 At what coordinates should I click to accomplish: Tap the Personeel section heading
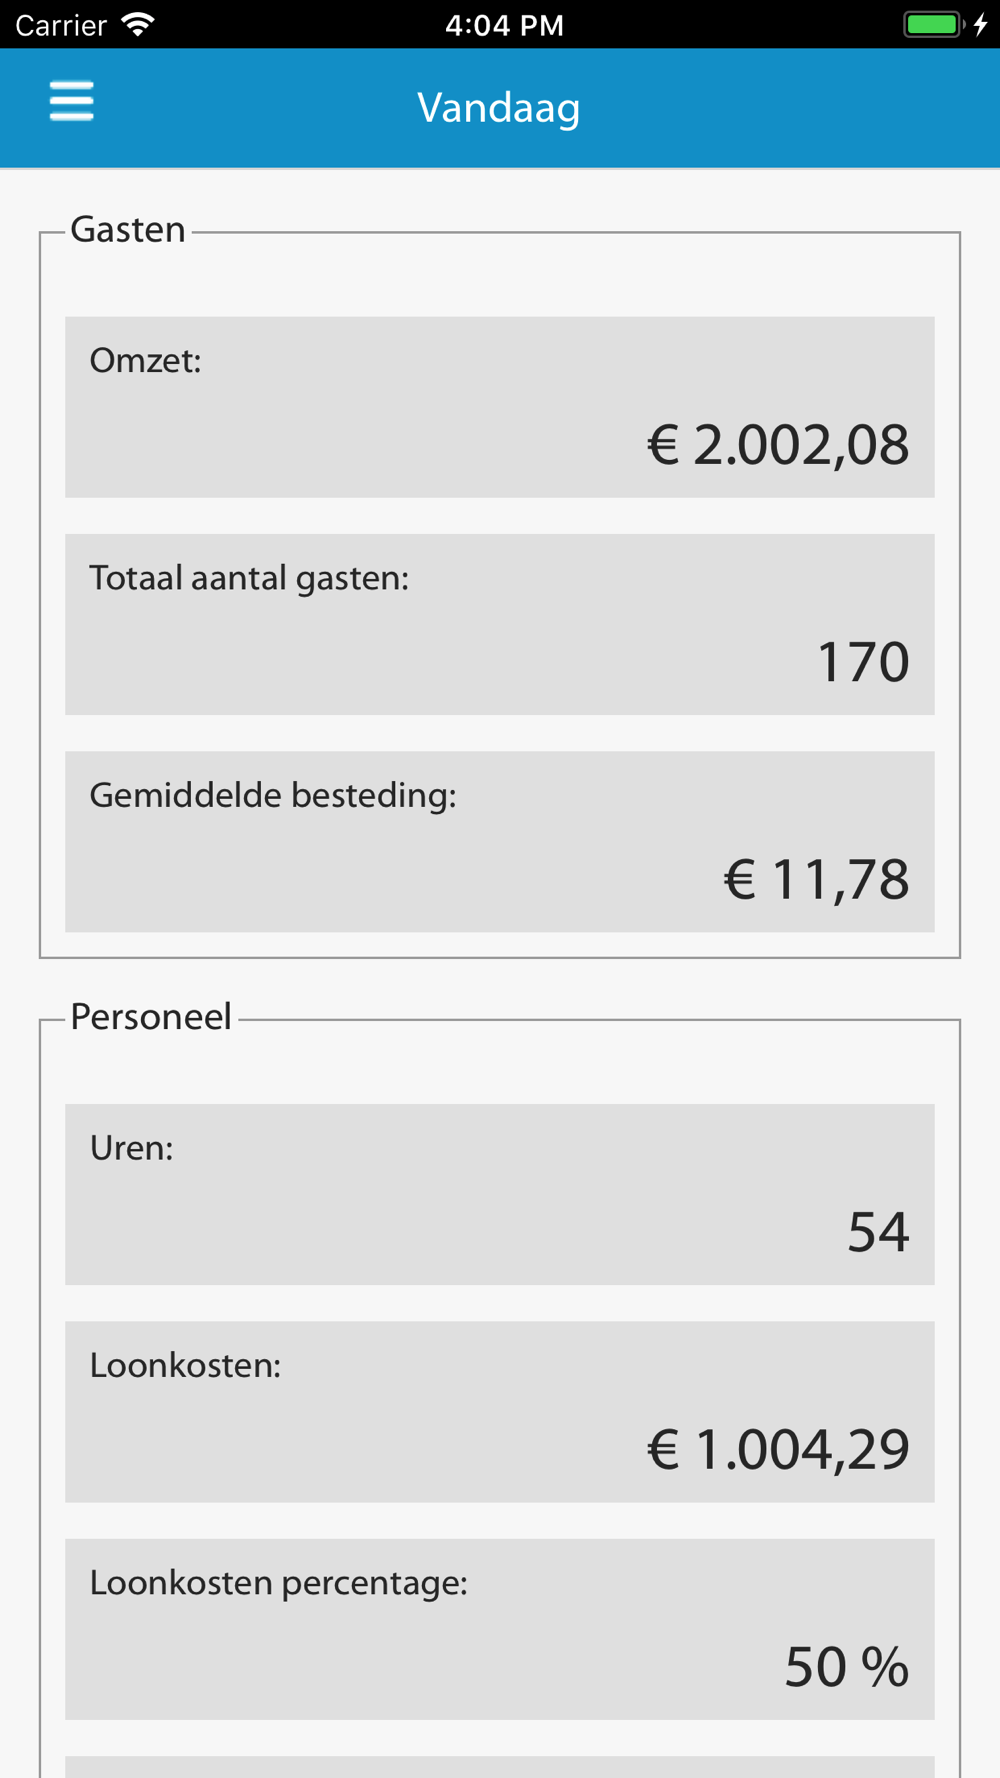point(151,1017)
